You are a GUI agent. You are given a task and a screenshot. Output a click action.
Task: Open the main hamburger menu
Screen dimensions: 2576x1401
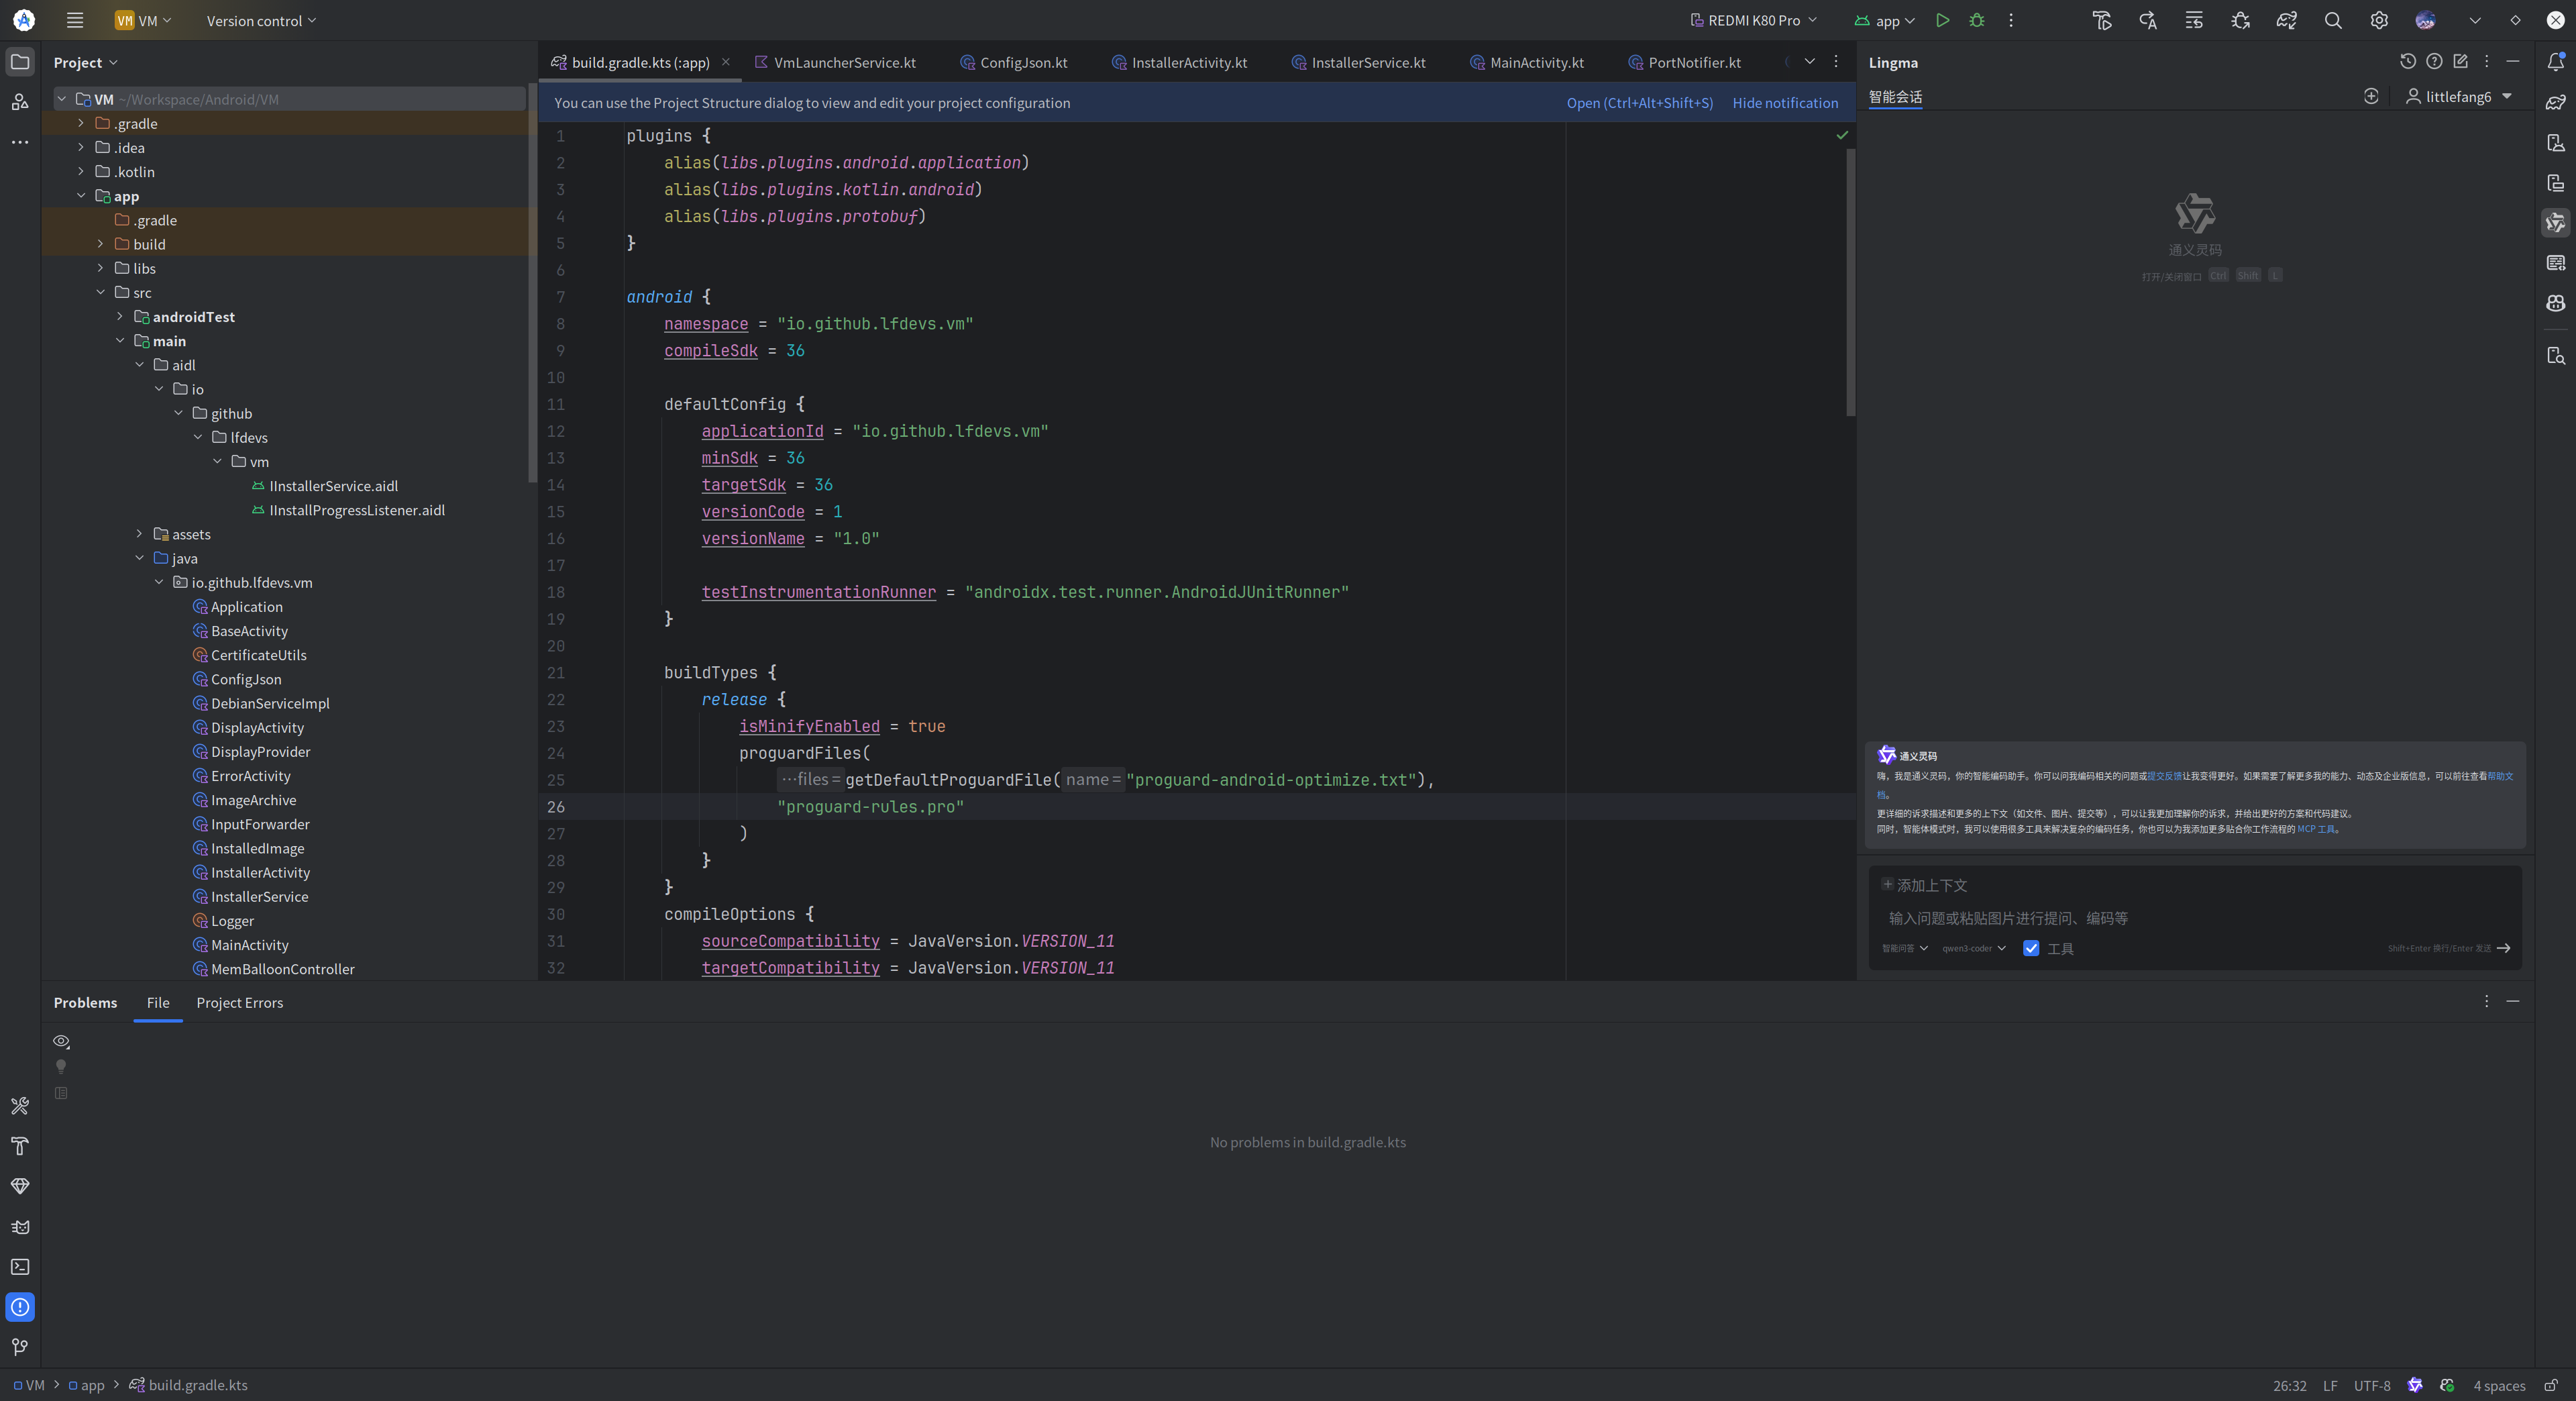[x=75, y=20]
